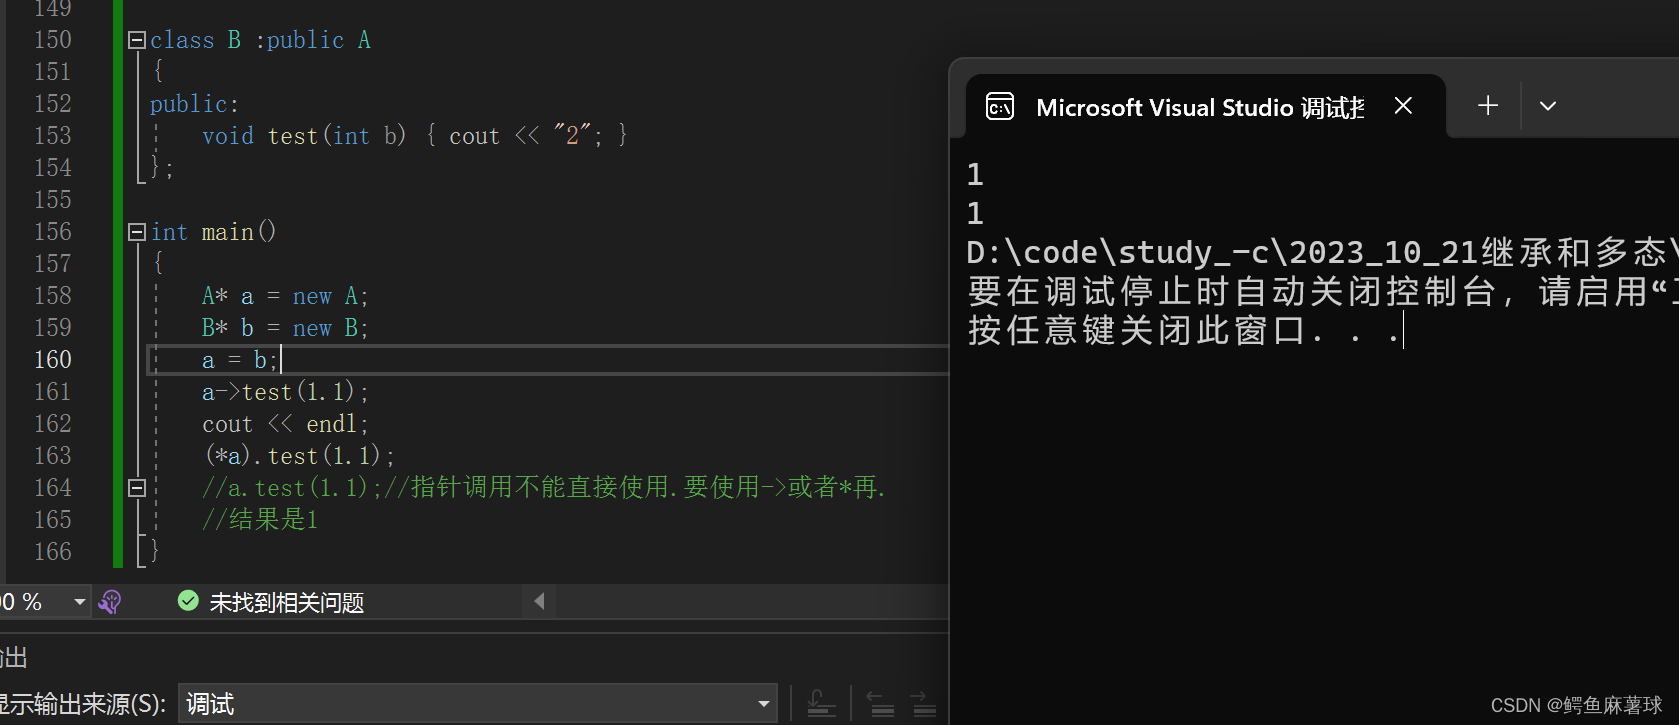The width and height of the screenshot is (1679, 725).
Task: Click '未找到相关问题' status text
Action: click(286, 602)
